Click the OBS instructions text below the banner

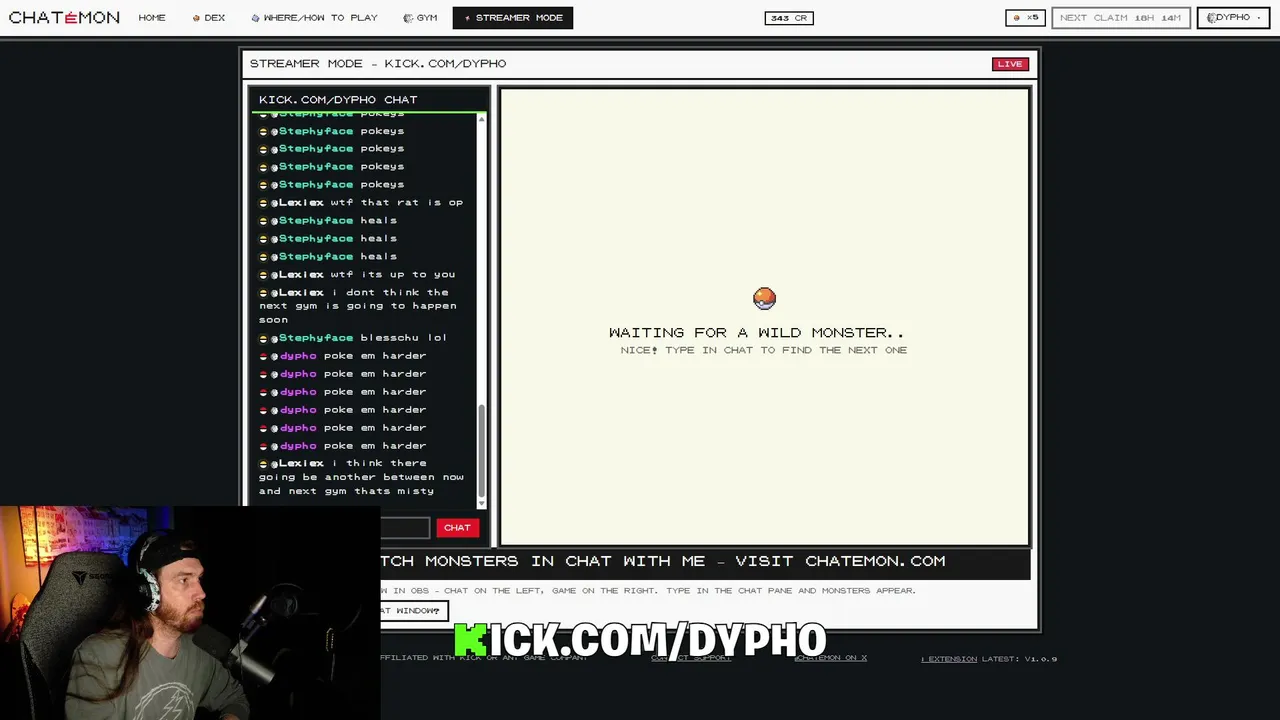pyautogui.click(x=648, y=590)
